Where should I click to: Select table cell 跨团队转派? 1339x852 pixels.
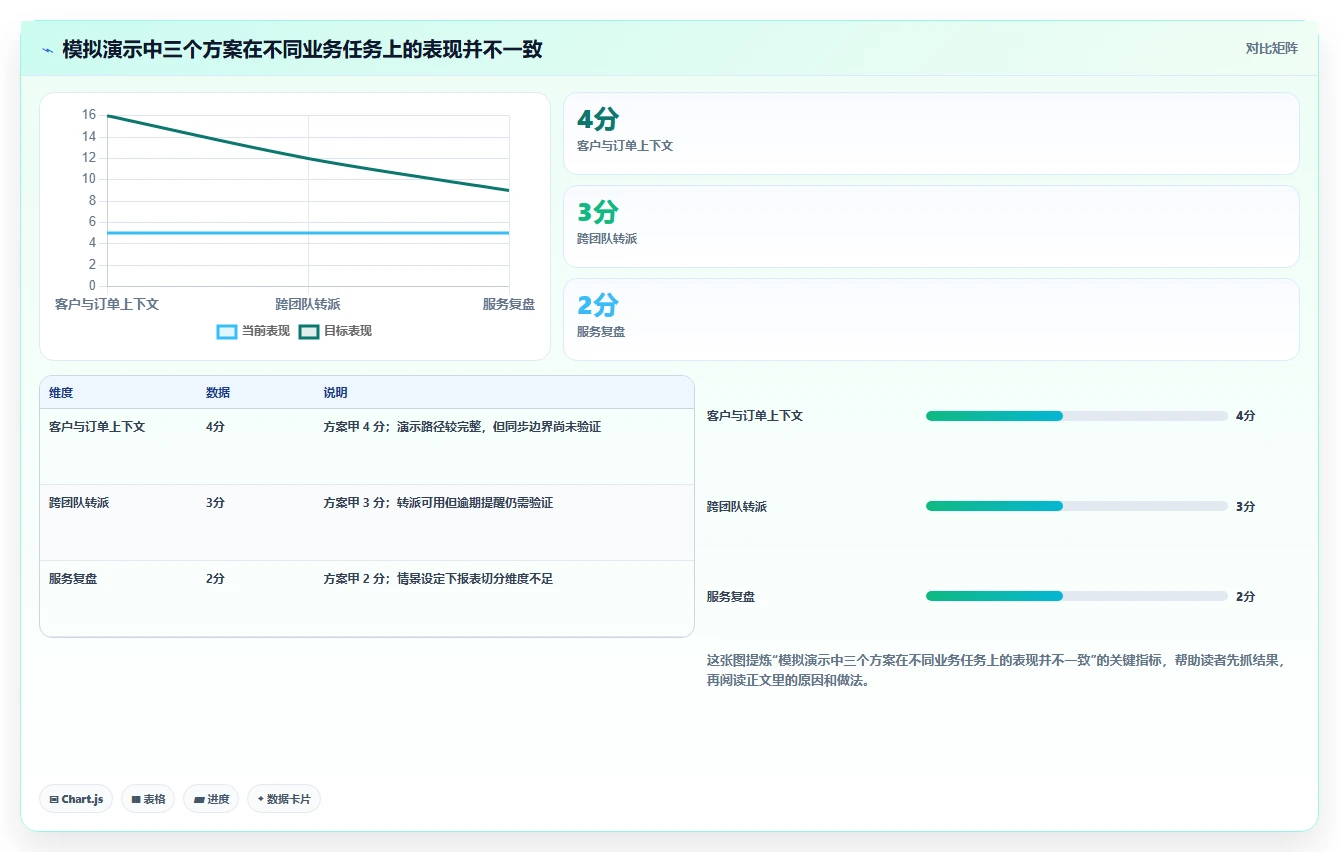(79, 503)
